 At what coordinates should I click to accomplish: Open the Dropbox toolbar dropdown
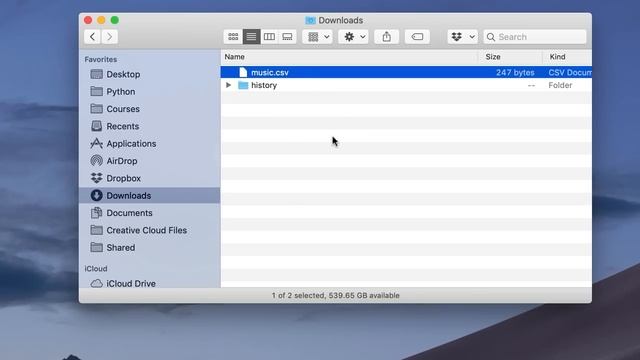462,37
